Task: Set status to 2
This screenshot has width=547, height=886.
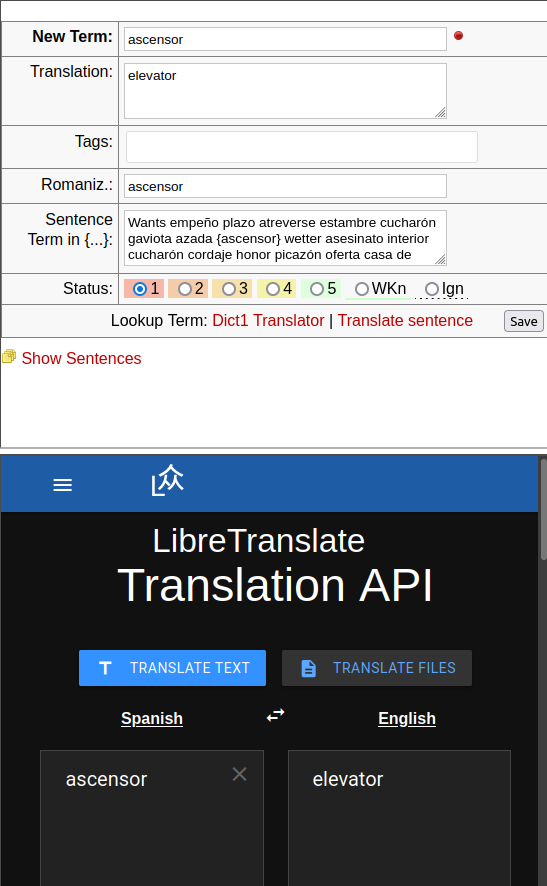Action: 185,289
